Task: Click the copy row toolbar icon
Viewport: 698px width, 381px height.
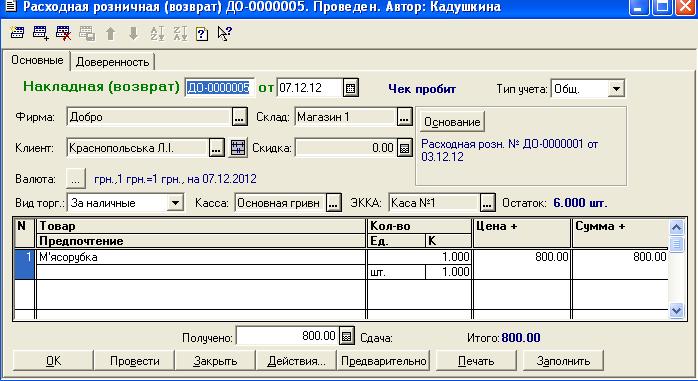Action: 87,33
